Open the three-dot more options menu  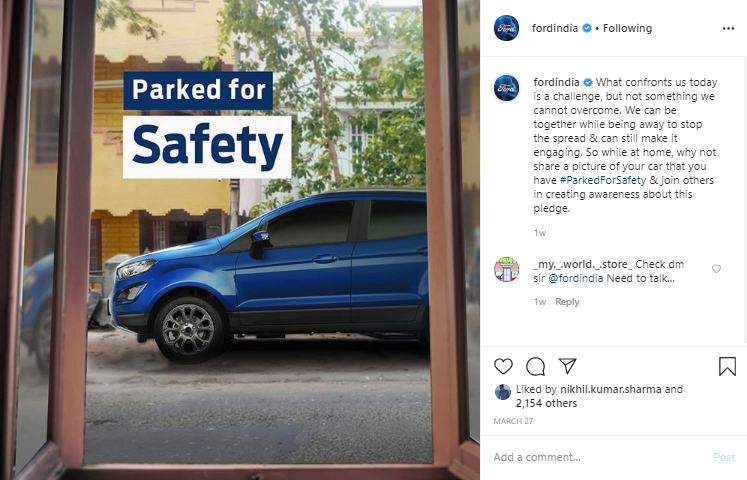(728, 29)
